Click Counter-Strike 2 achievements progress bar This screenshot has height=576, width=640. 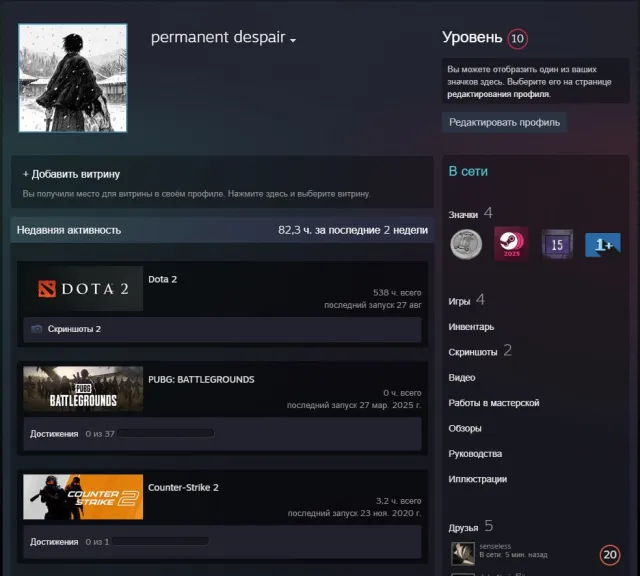(161, 541)
